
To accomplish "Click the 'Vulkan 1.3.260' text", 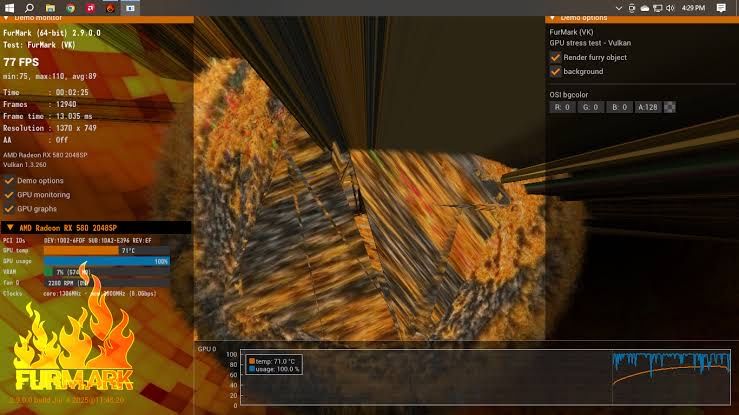I will 25,165.
